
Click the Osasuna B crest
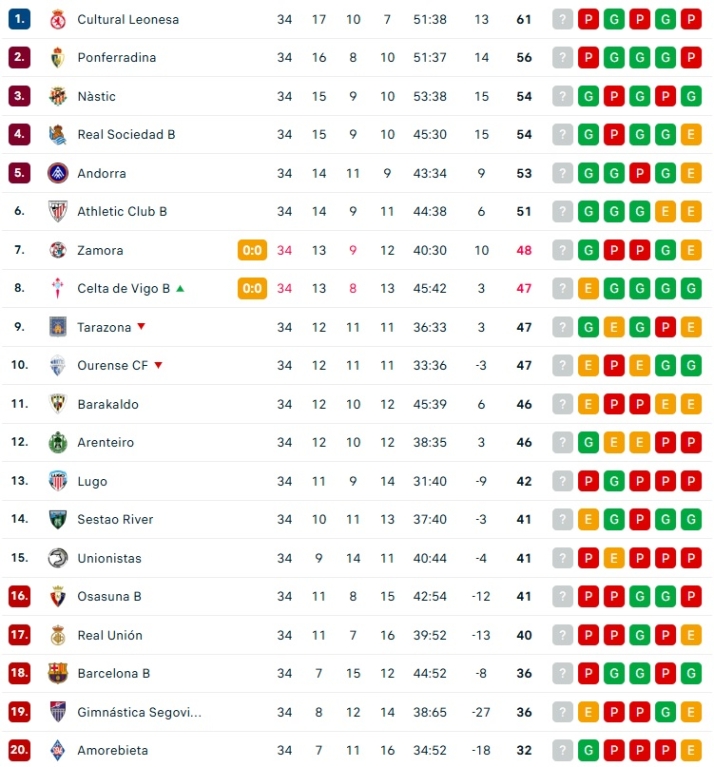pyautogui.click(x=57, y=596)
